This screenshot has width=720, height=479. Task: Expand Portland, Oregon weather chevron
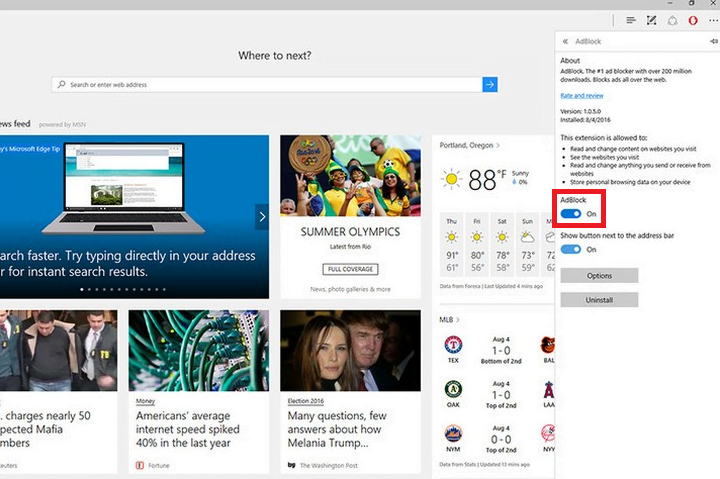coord(498,146)
